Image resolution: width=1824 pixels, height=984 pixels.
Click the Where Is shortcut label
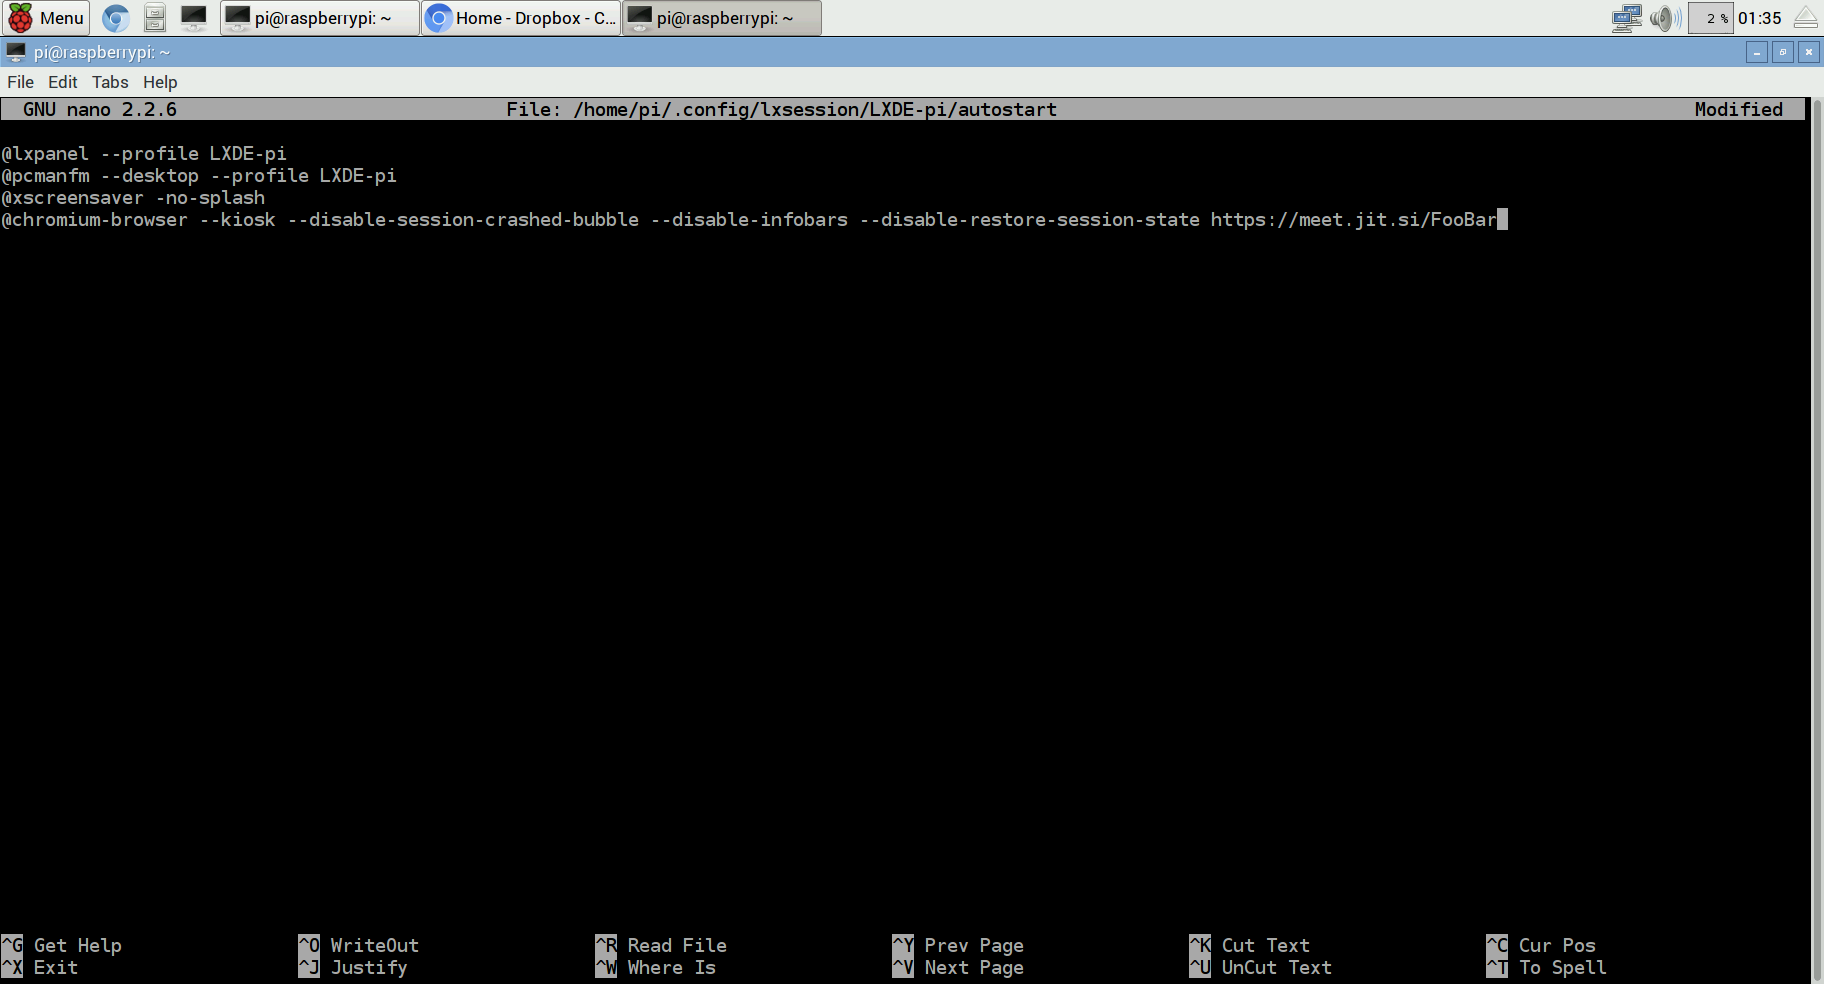point(671,968)
